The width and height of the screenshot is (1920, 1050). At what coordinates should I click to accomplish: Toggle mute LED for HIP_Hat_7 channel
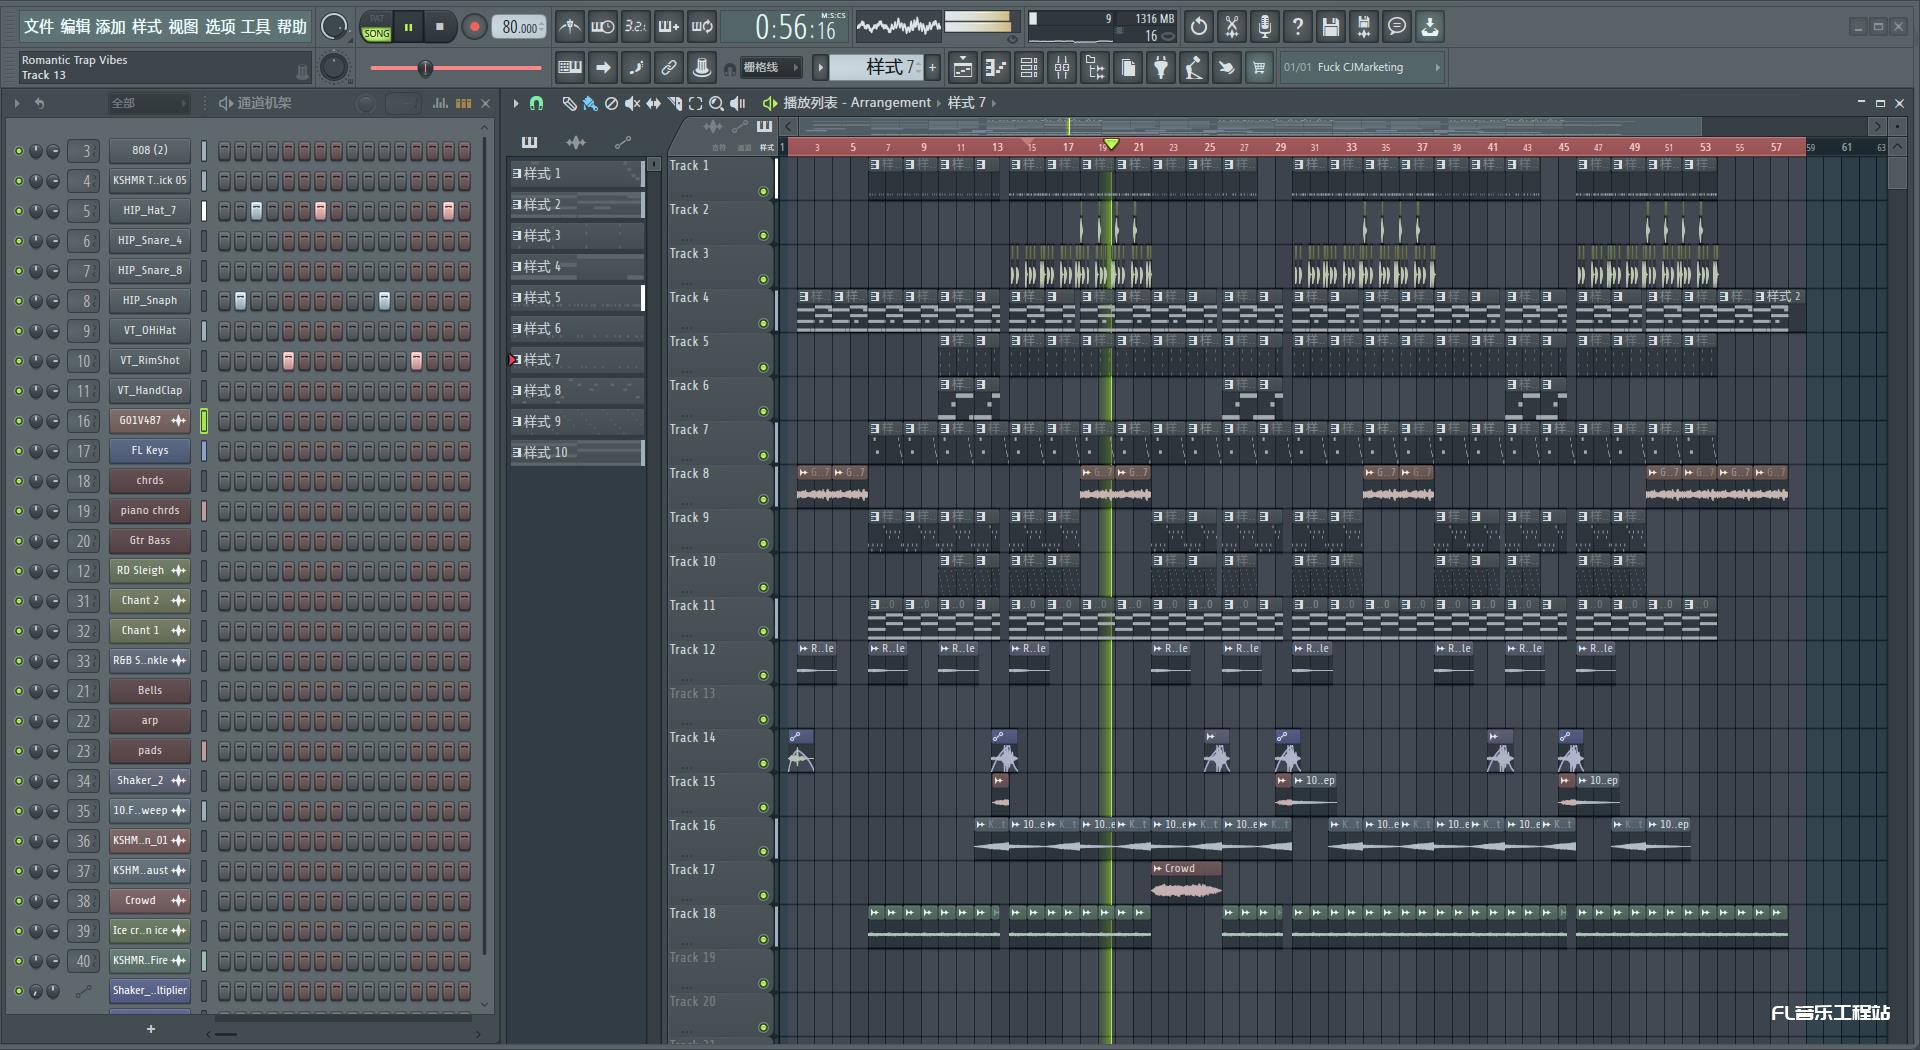[18, 211]
